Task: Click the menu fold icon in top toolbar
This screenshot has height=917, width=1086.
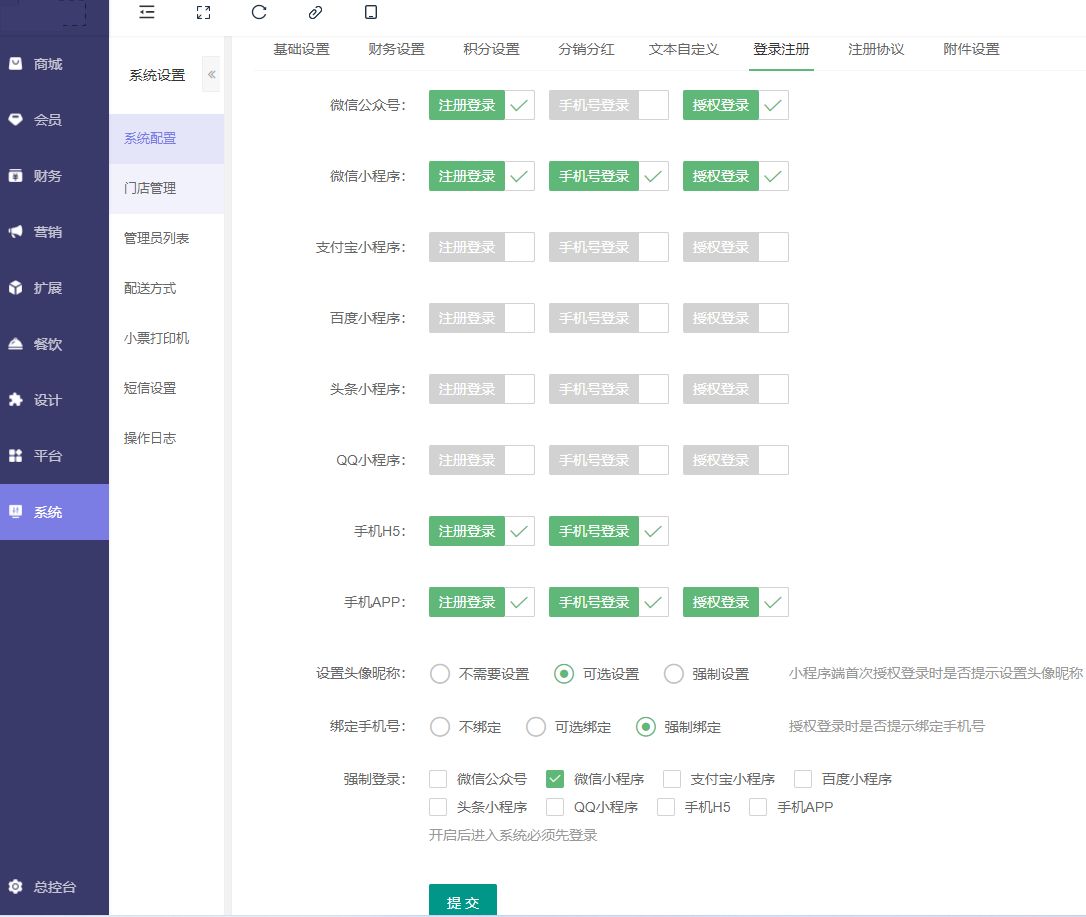Action: [x=147, y=12]
